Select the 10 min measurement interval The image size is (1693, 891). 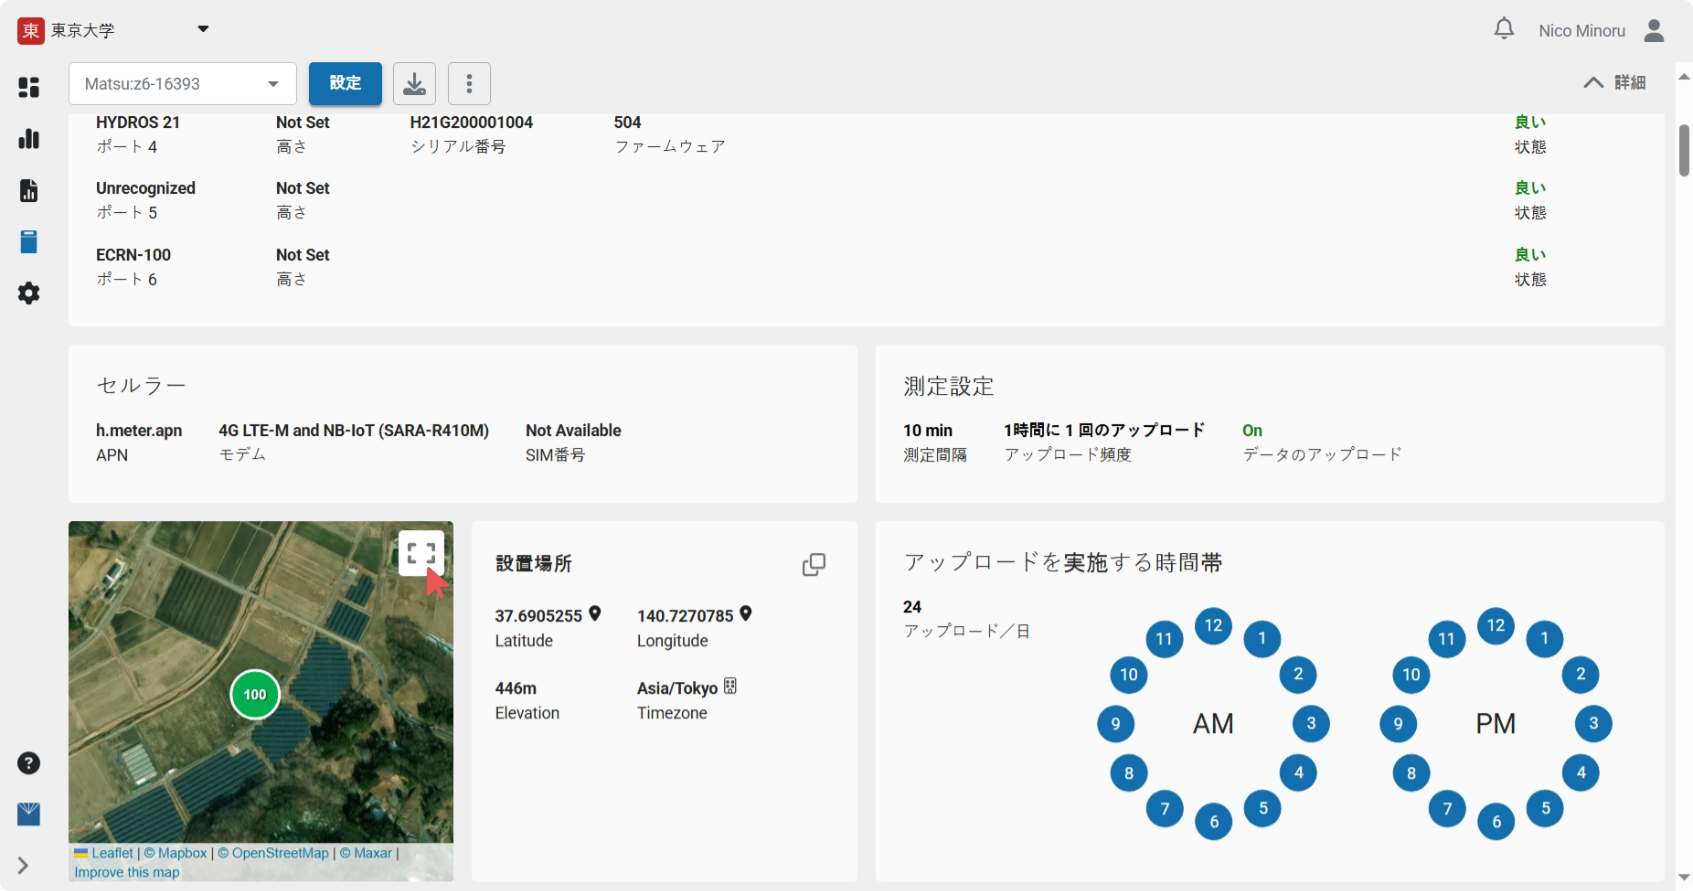click(928, 430)
